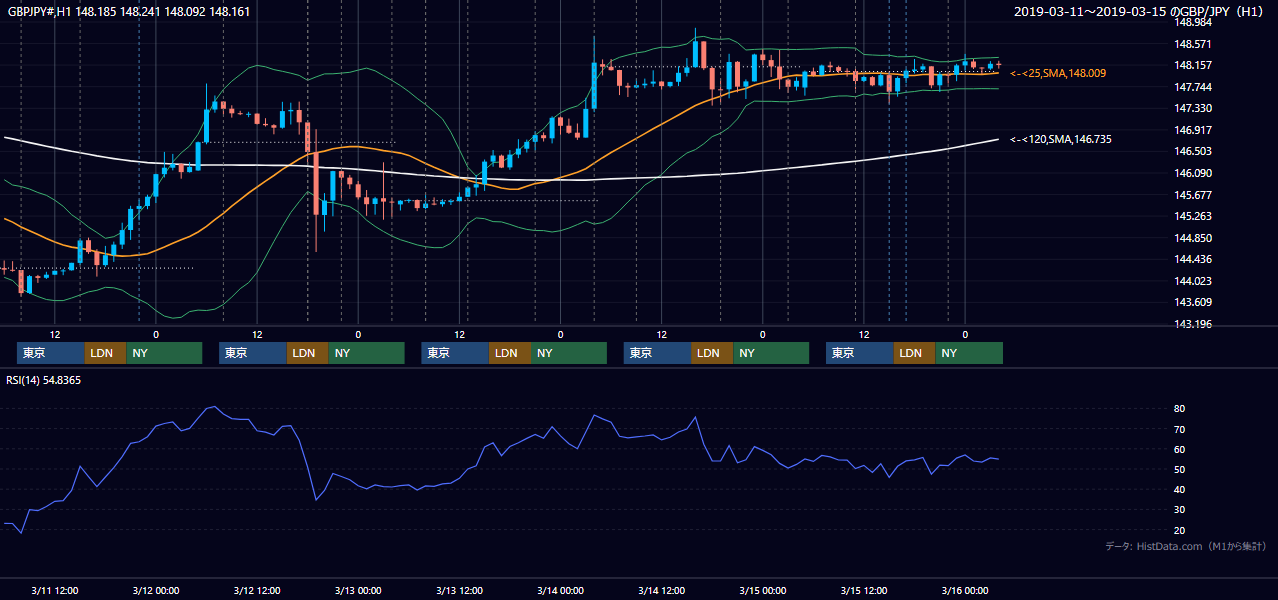Click RSI scale value 40
Screen dimensions: 1278x600
[x=1180, y=489]
